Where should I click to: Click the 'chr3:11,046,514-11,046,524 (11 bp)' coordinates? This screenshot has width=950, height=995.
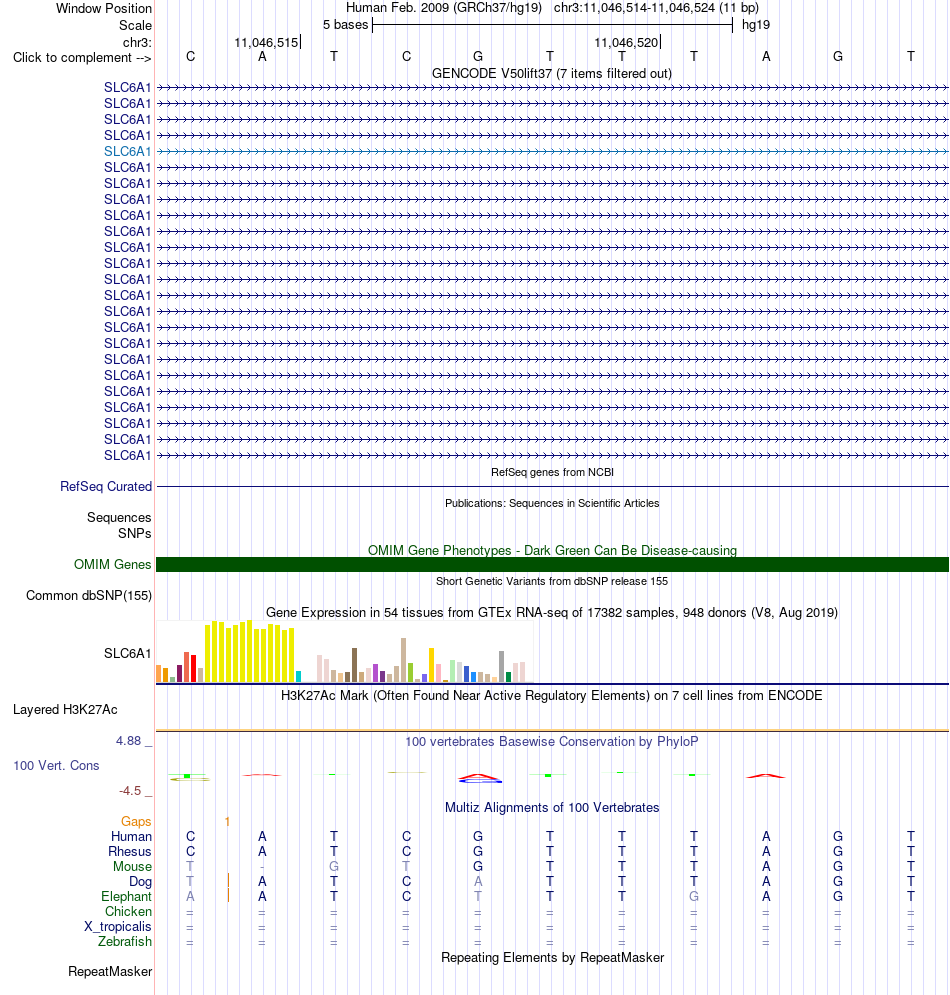point(656,8)
